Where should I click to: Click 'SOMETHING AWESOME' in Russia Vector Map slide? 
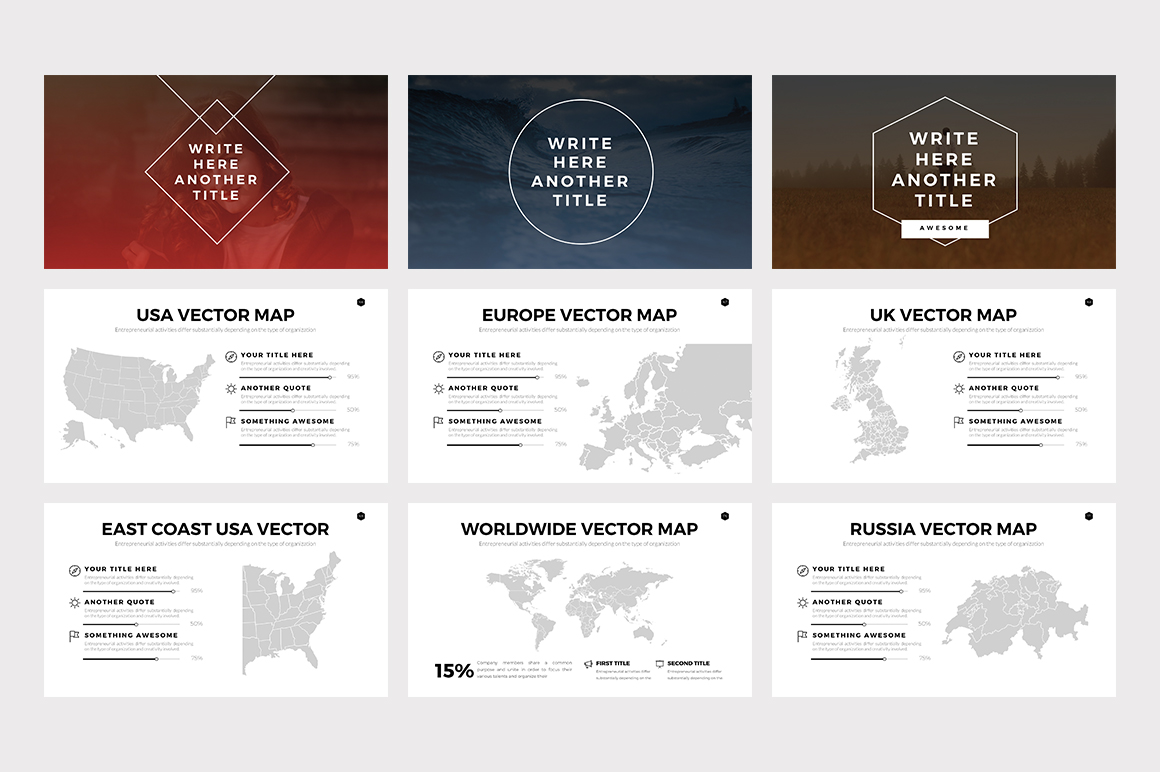[x=859, y=635]
